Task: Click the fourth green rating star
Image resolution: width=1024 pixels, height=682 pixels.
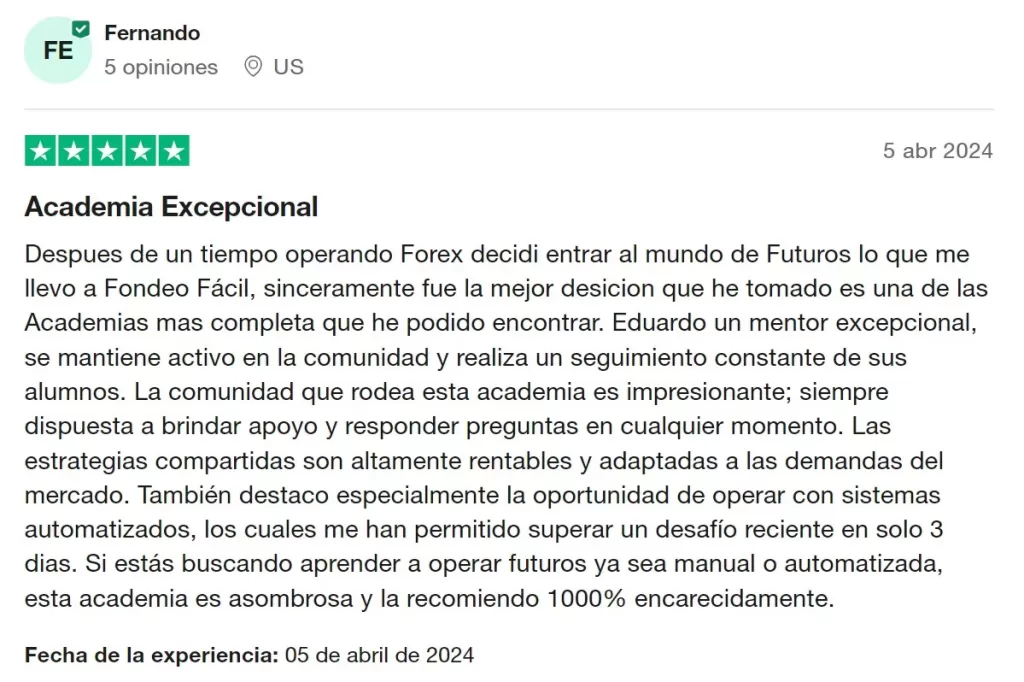Action: point(140,151)
